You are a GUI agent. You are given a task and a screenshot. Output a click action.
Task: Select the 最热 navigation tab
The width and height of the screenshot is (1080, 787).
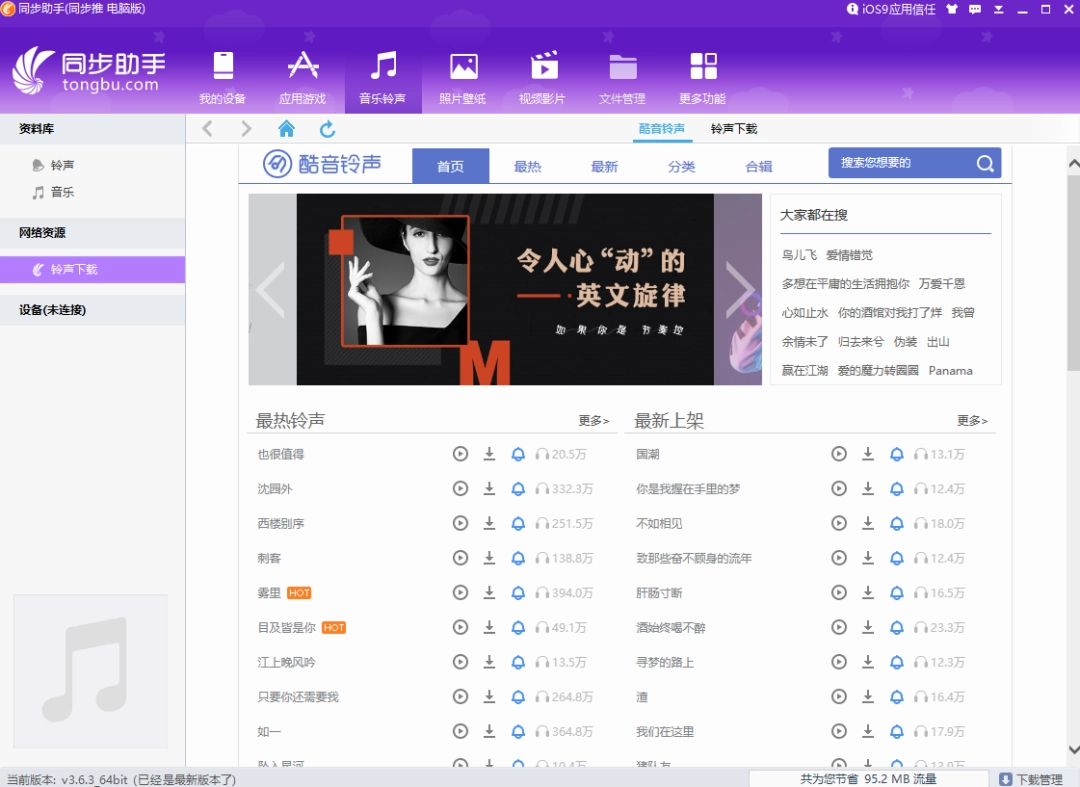pyautogui.click(x=527, y=167)
